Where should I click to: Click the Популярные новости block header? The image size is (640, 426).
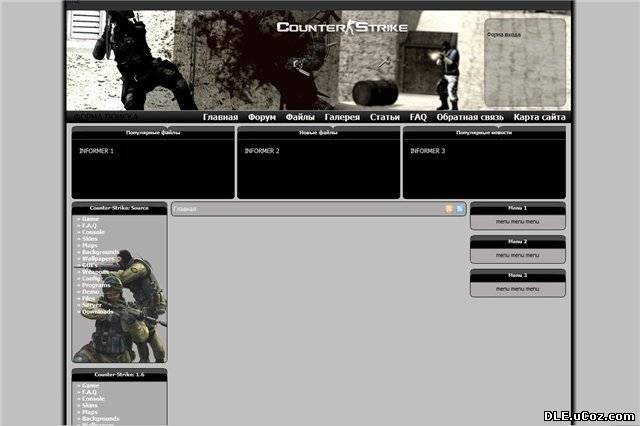coord(484,133)
